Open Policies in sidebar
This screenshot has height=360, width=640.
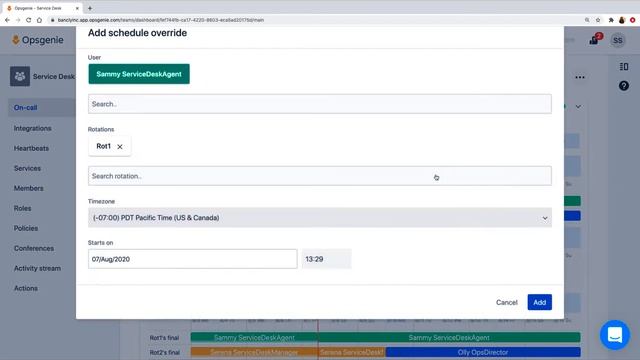(x=26, y=228)
